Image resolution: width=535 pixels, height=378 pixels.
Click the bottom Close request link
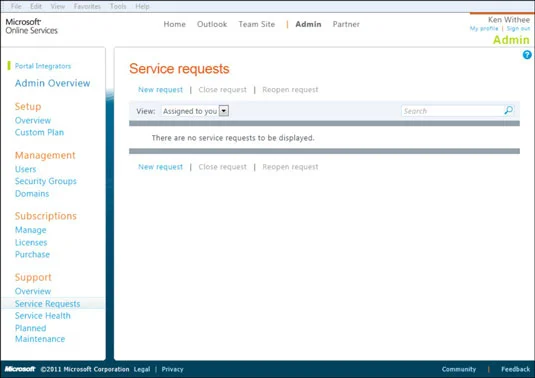pyautogui.click(x=222, y=167)
